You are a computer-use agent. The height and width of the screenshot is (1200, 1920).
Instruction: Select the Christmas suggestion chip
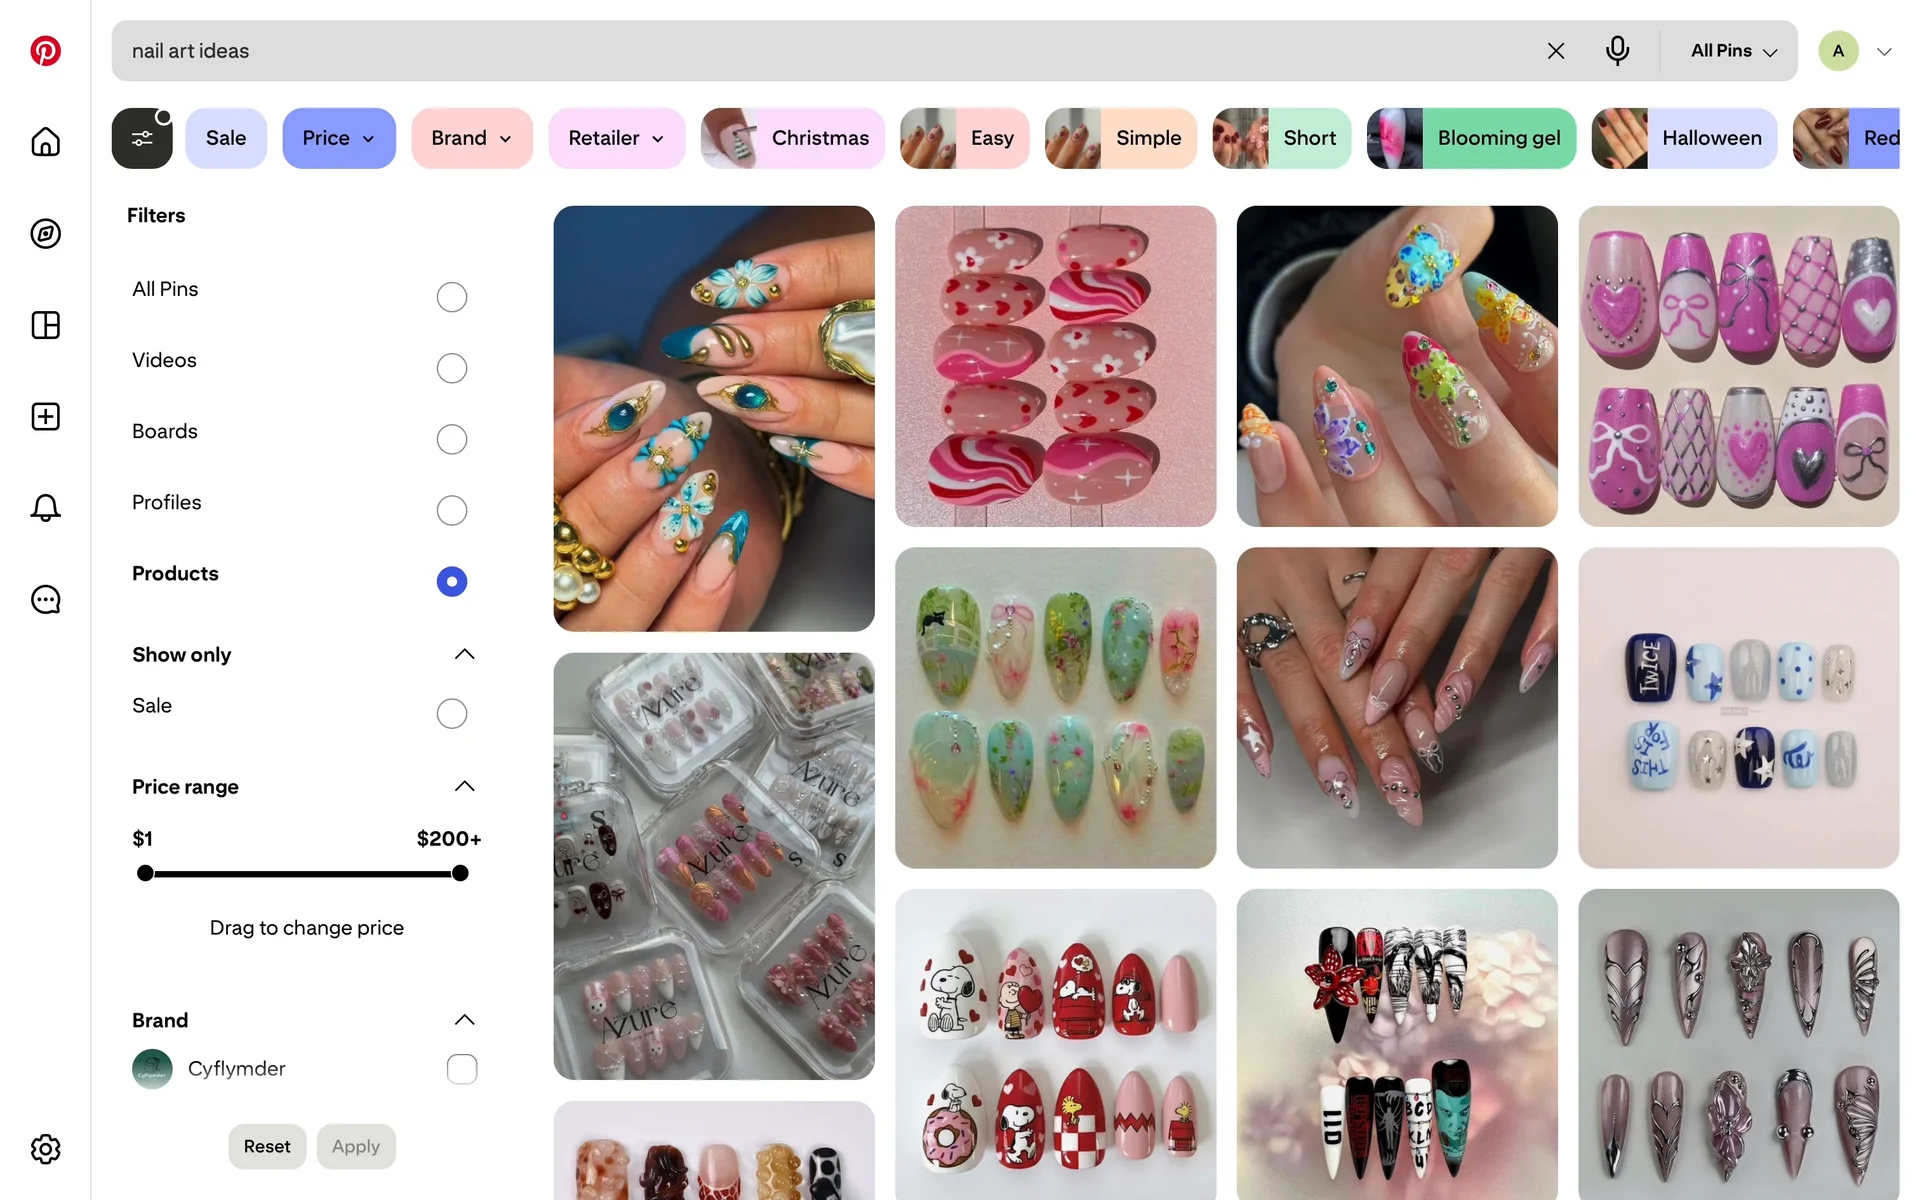pos(792,138)
